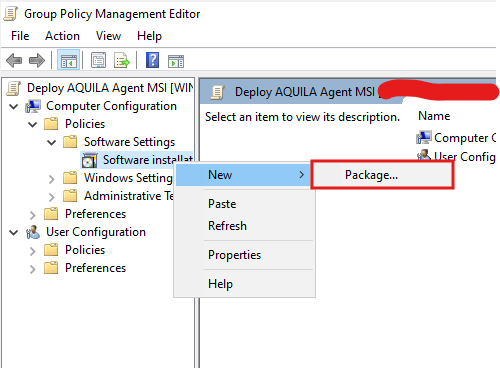Collapse the Computer Configuration node

(14, 107)
